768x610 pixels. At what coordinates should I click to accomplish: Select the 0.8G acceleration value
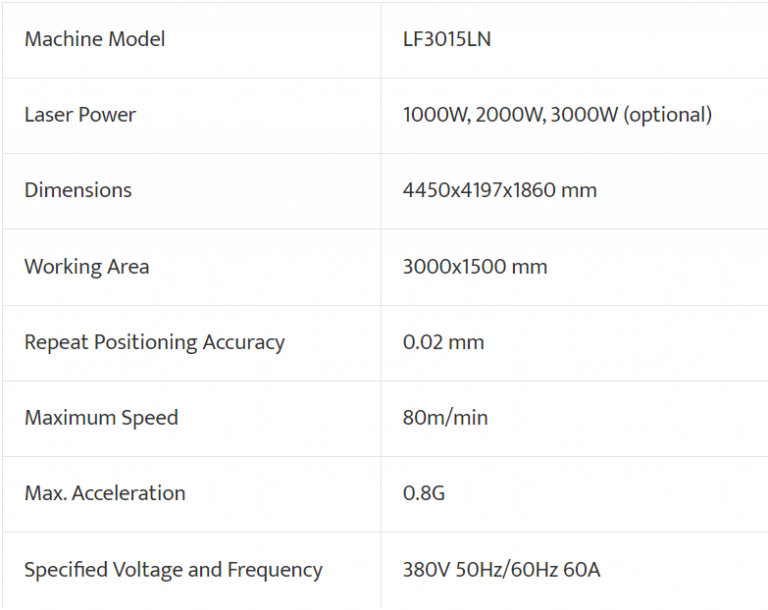point(424,493)
